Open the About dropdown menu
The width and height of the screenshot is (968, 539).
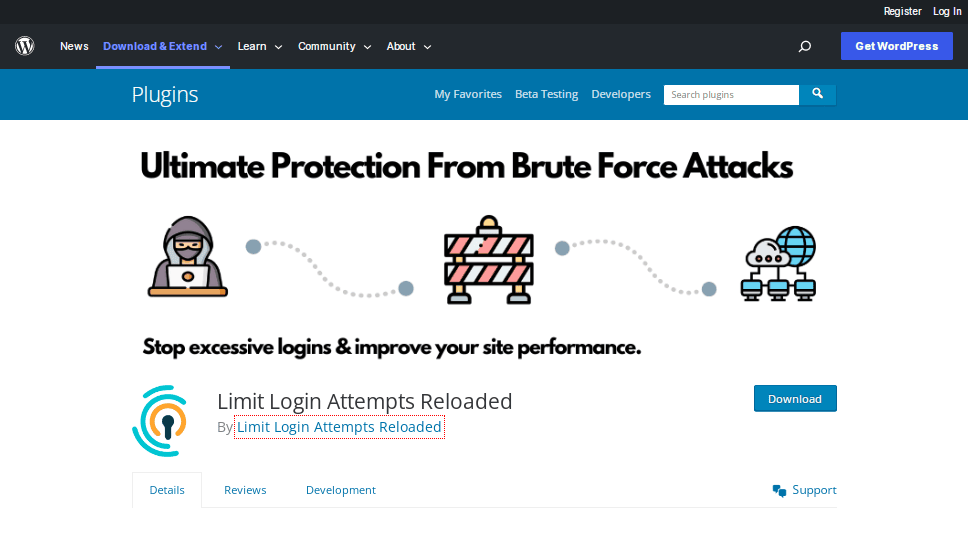pyautogui.click(x=409, y=46)
